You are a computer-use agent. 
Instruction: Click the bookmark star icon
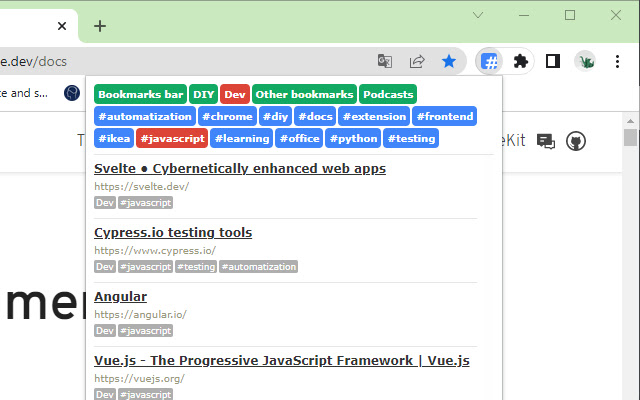click(x=449, y=62)
